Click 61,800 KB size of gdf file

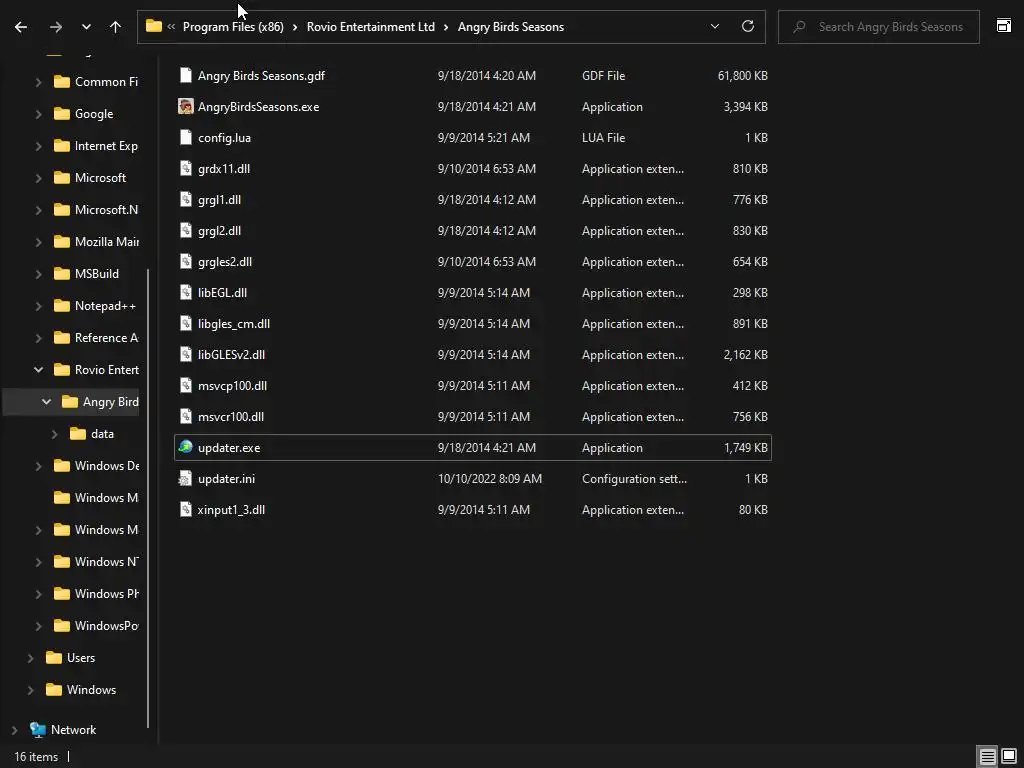click(743, 76)
